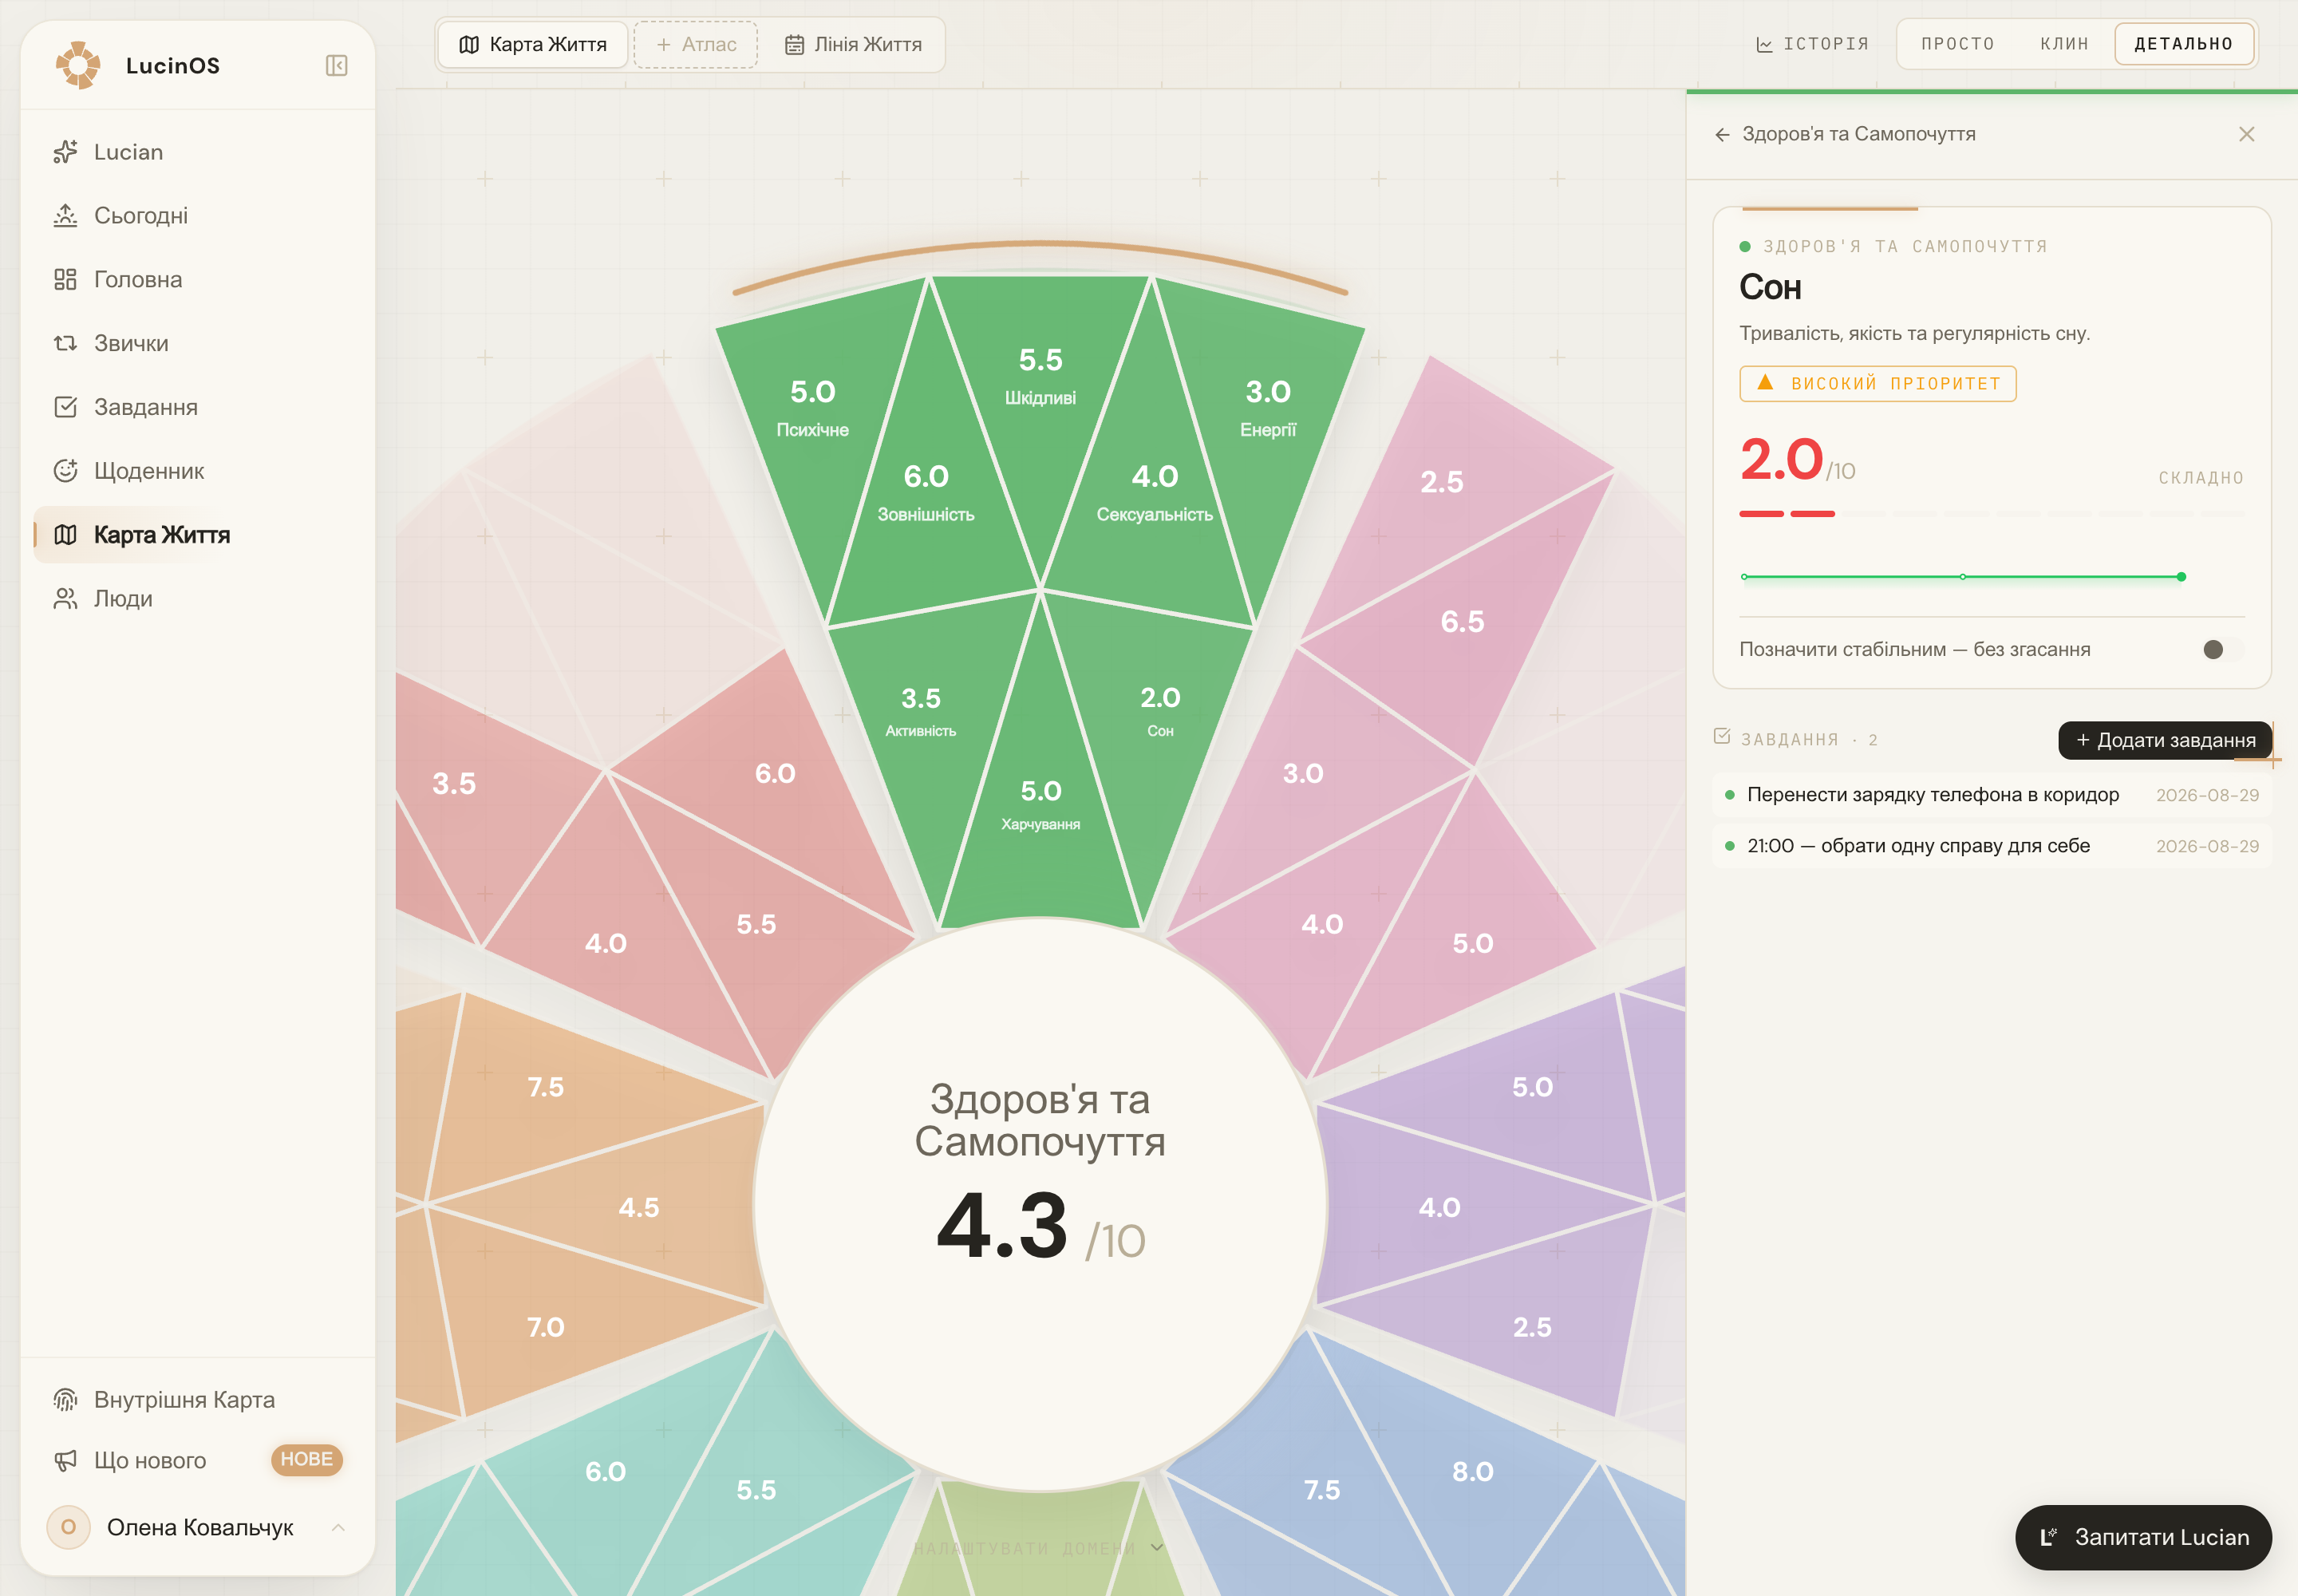Select ДЕТАЛЬНО view mode
2298x1596 pixels.
pos(2184,44)
